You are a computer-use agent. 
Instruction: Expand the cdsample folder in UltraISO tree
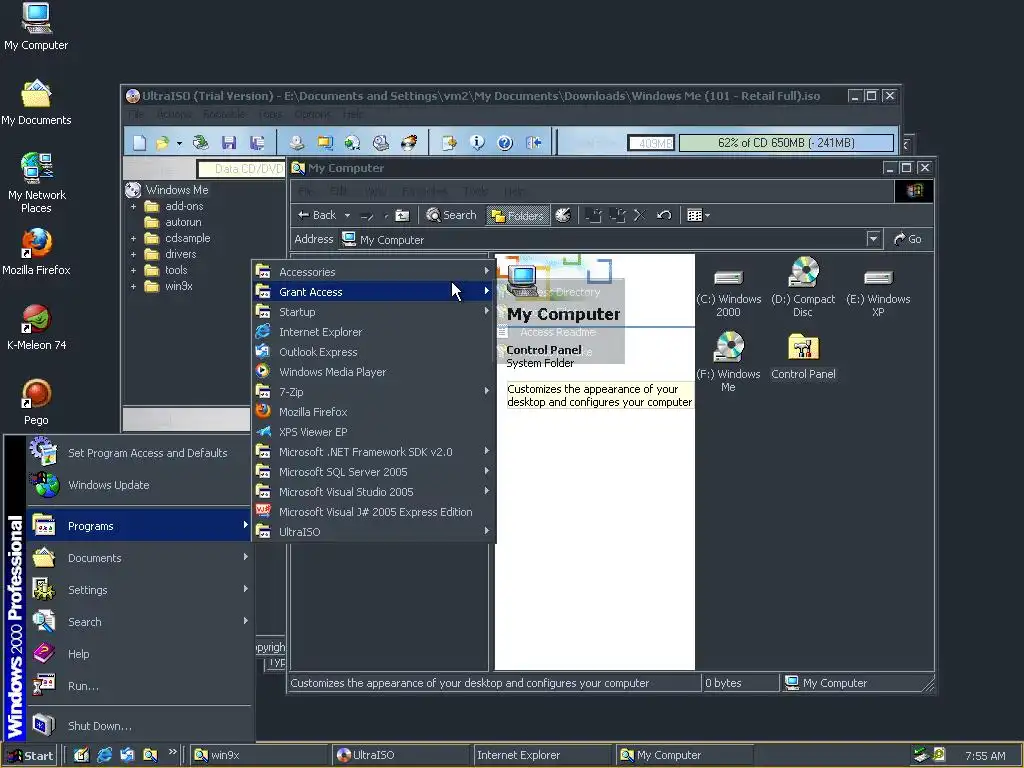[133, 238]
